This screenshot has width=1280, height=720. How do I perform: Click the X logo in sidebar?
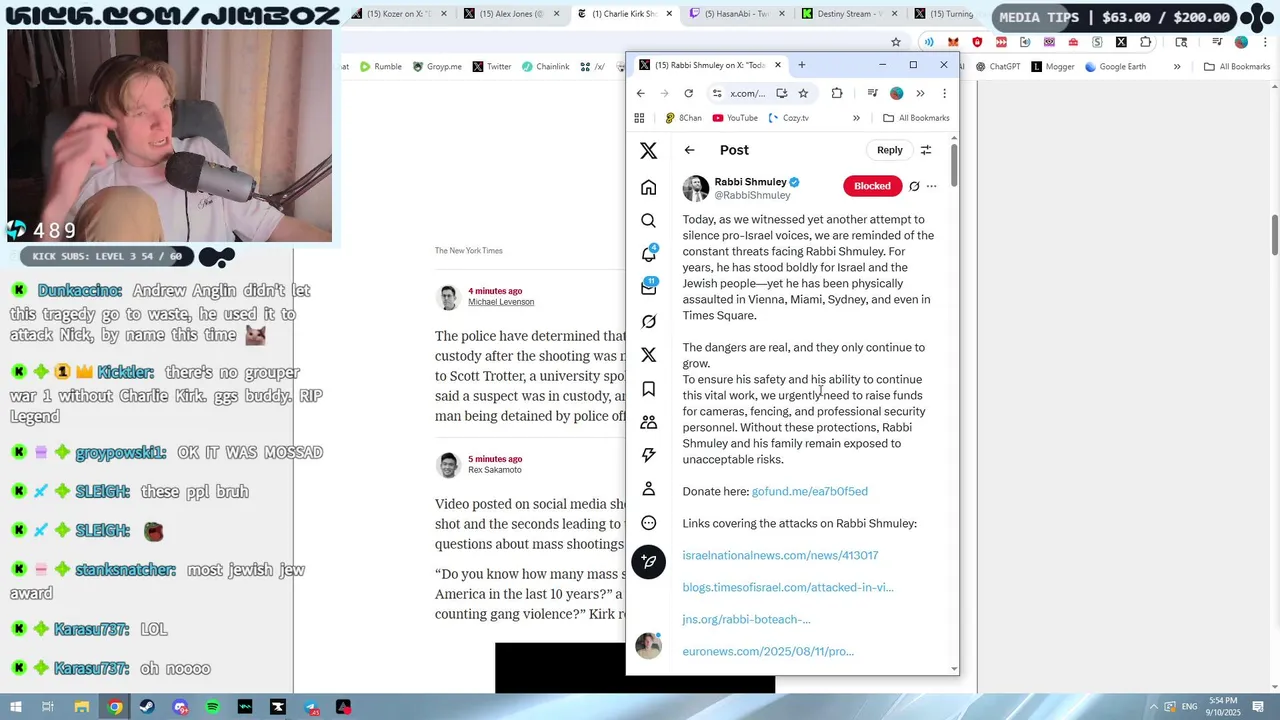pyautogui.click(x=648, y=151)
